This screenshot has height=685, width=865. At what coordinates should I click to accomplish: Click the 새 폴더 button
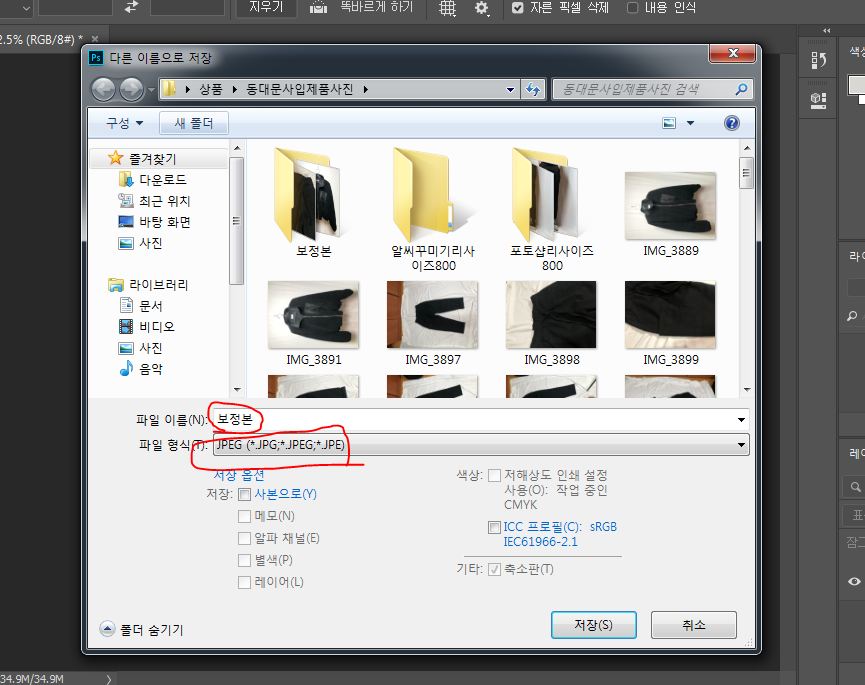tap(194, 123)
